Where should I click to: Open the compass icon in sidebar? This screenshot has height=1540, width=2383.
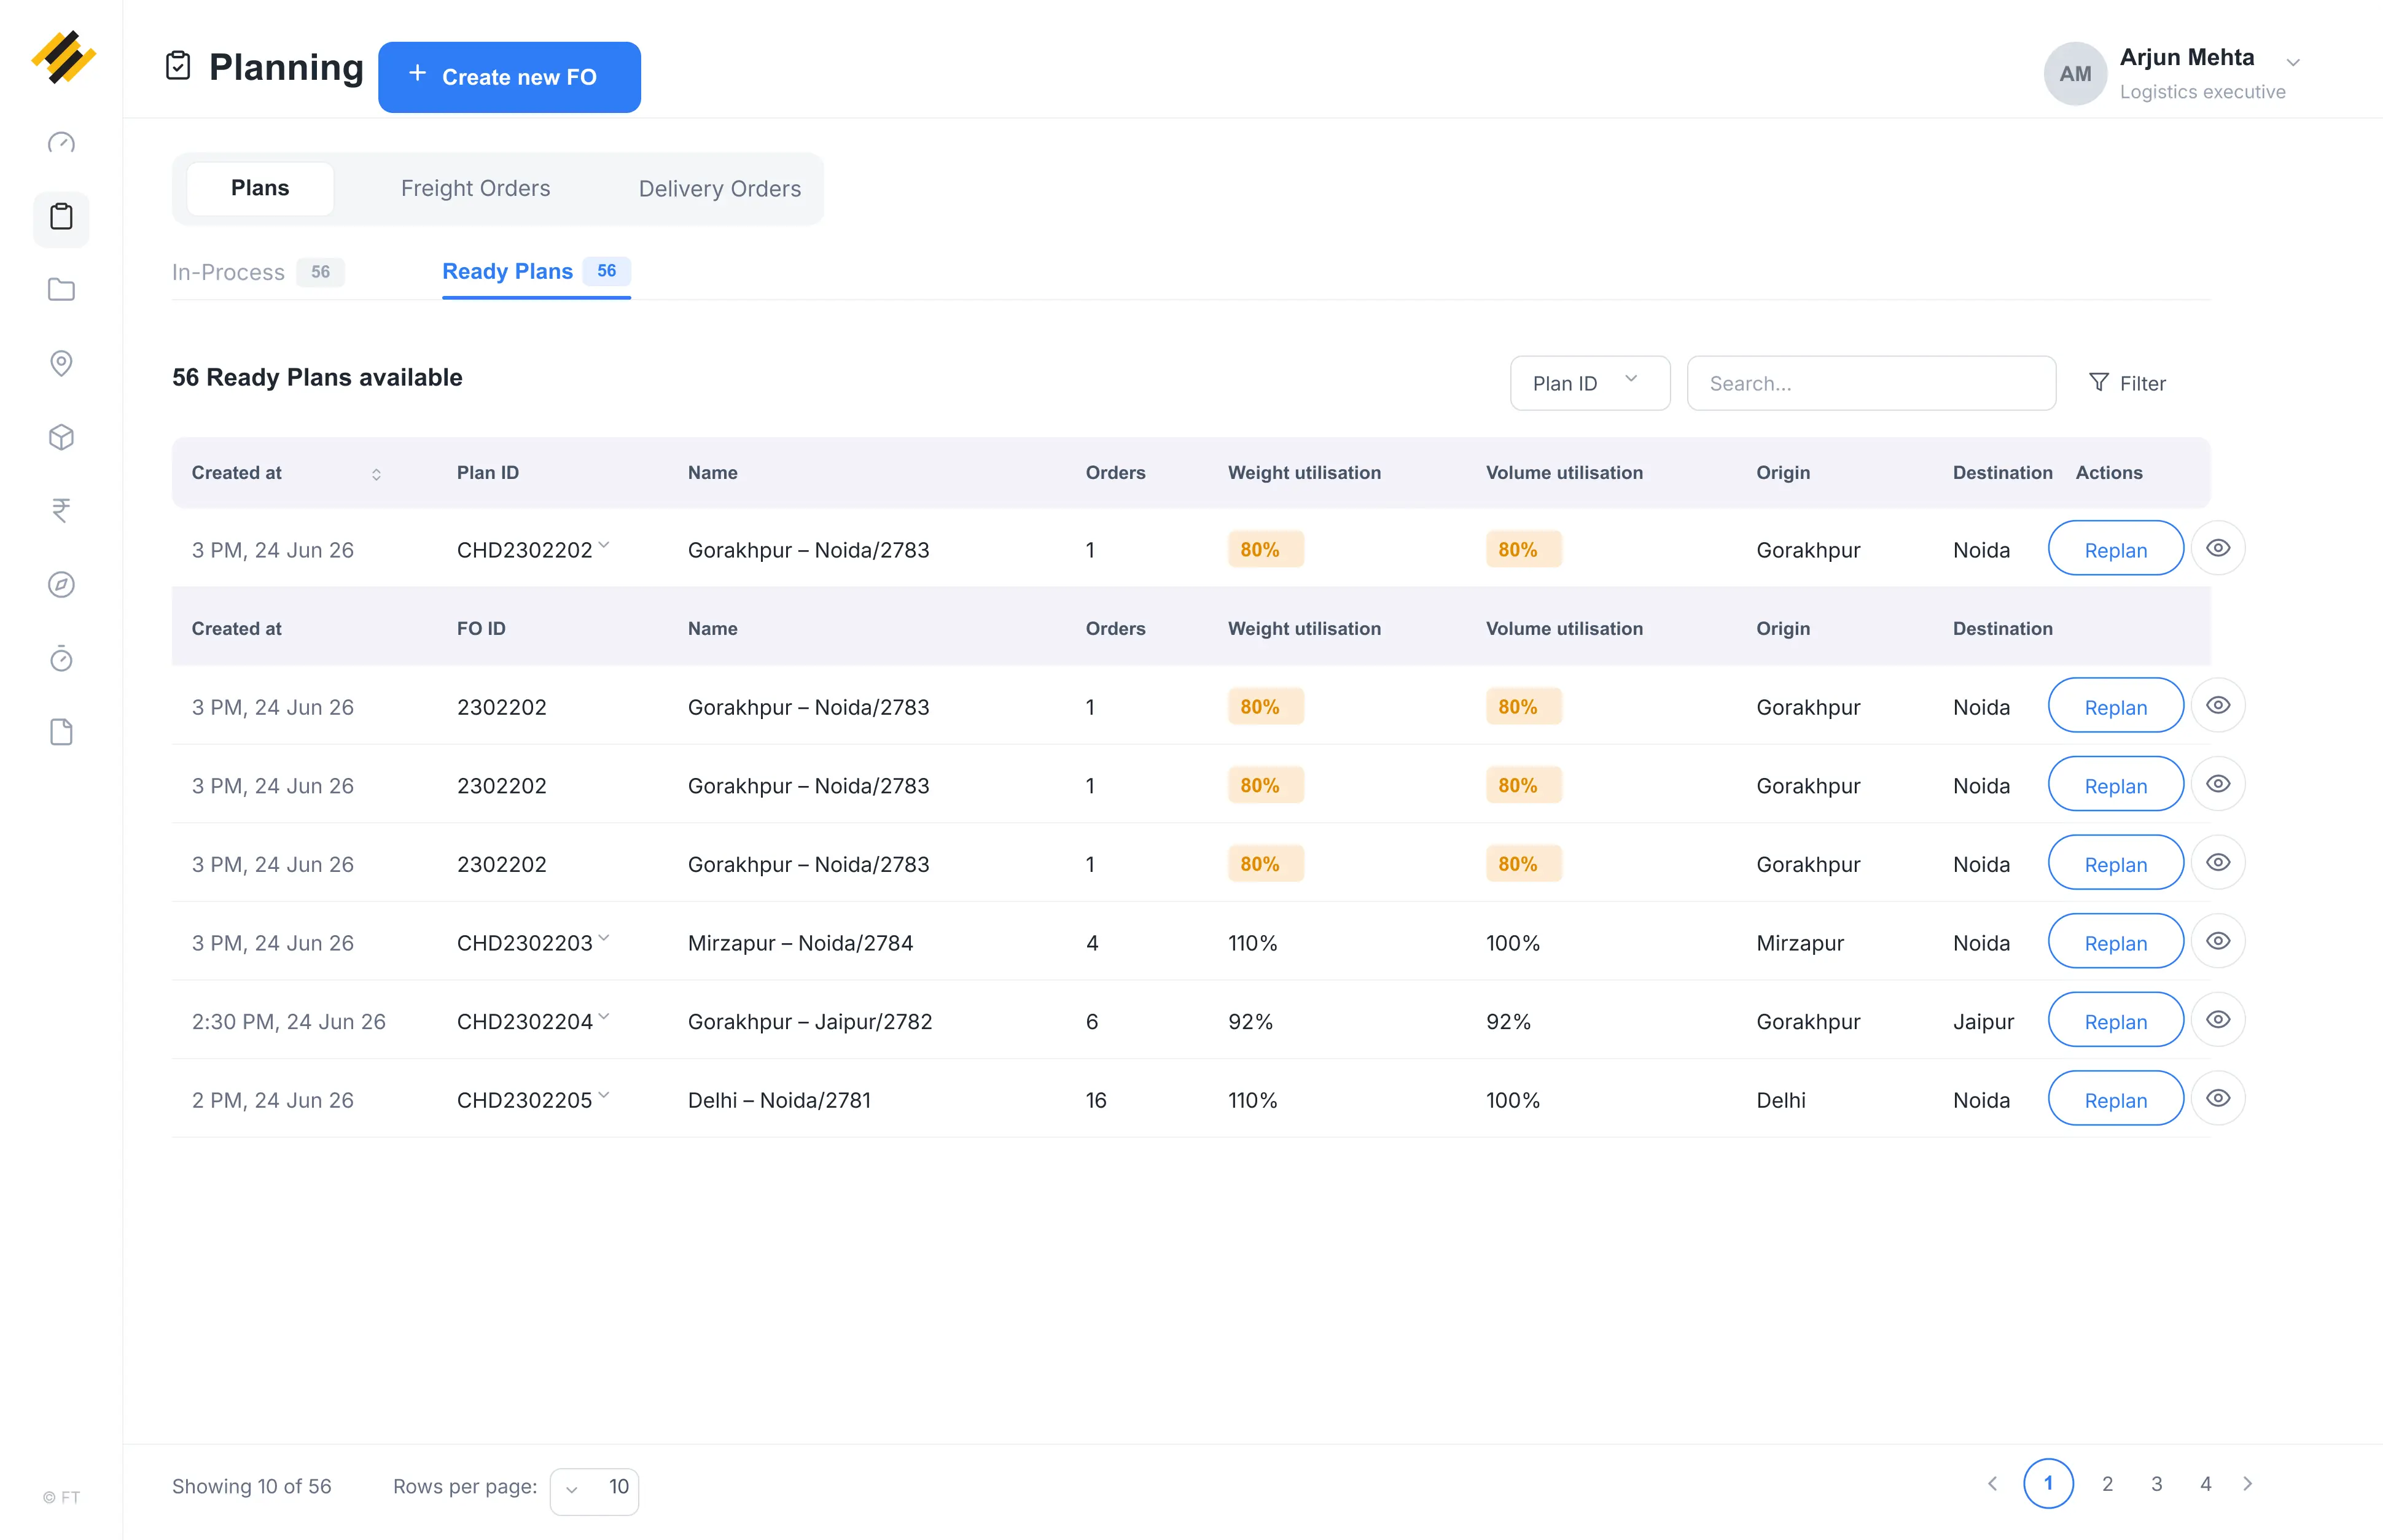point(61,585)
